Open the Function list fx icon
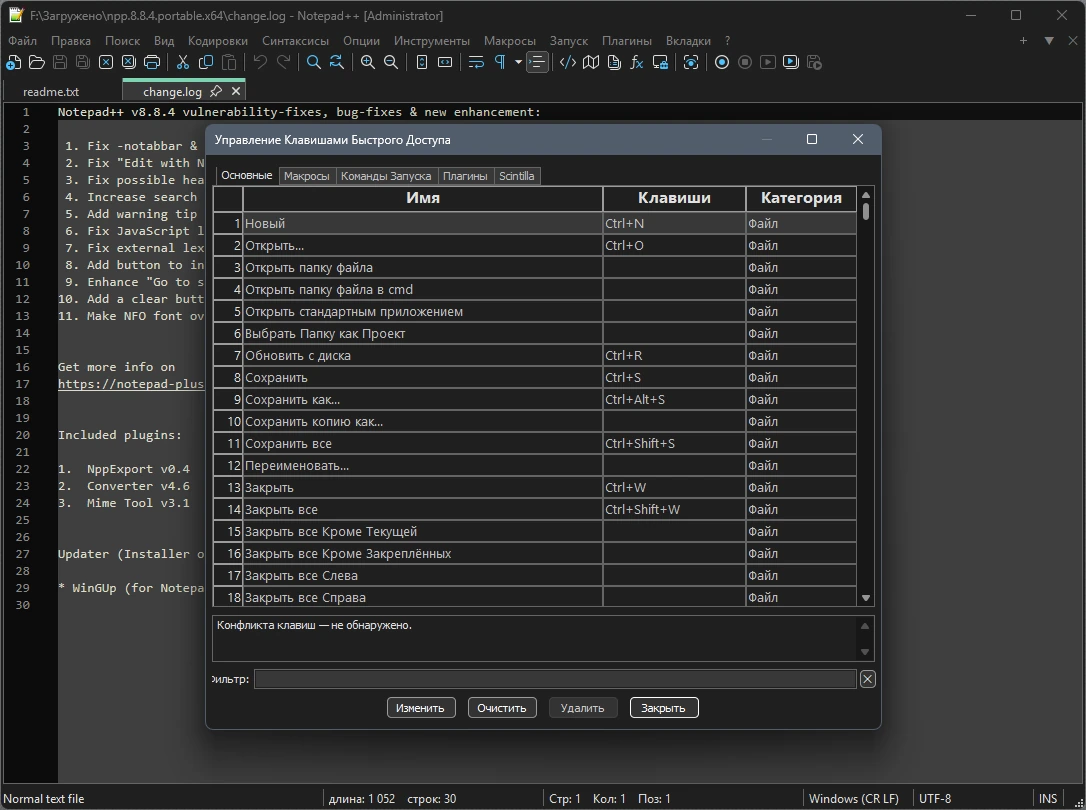The width and height of the screenshot is (1086, 810). click(637, 62)
